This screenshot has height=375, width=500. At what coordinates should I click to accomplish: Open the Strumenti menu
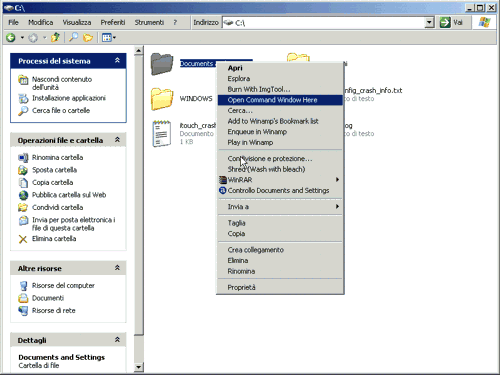pyautogui.click(x=149, y=22)
